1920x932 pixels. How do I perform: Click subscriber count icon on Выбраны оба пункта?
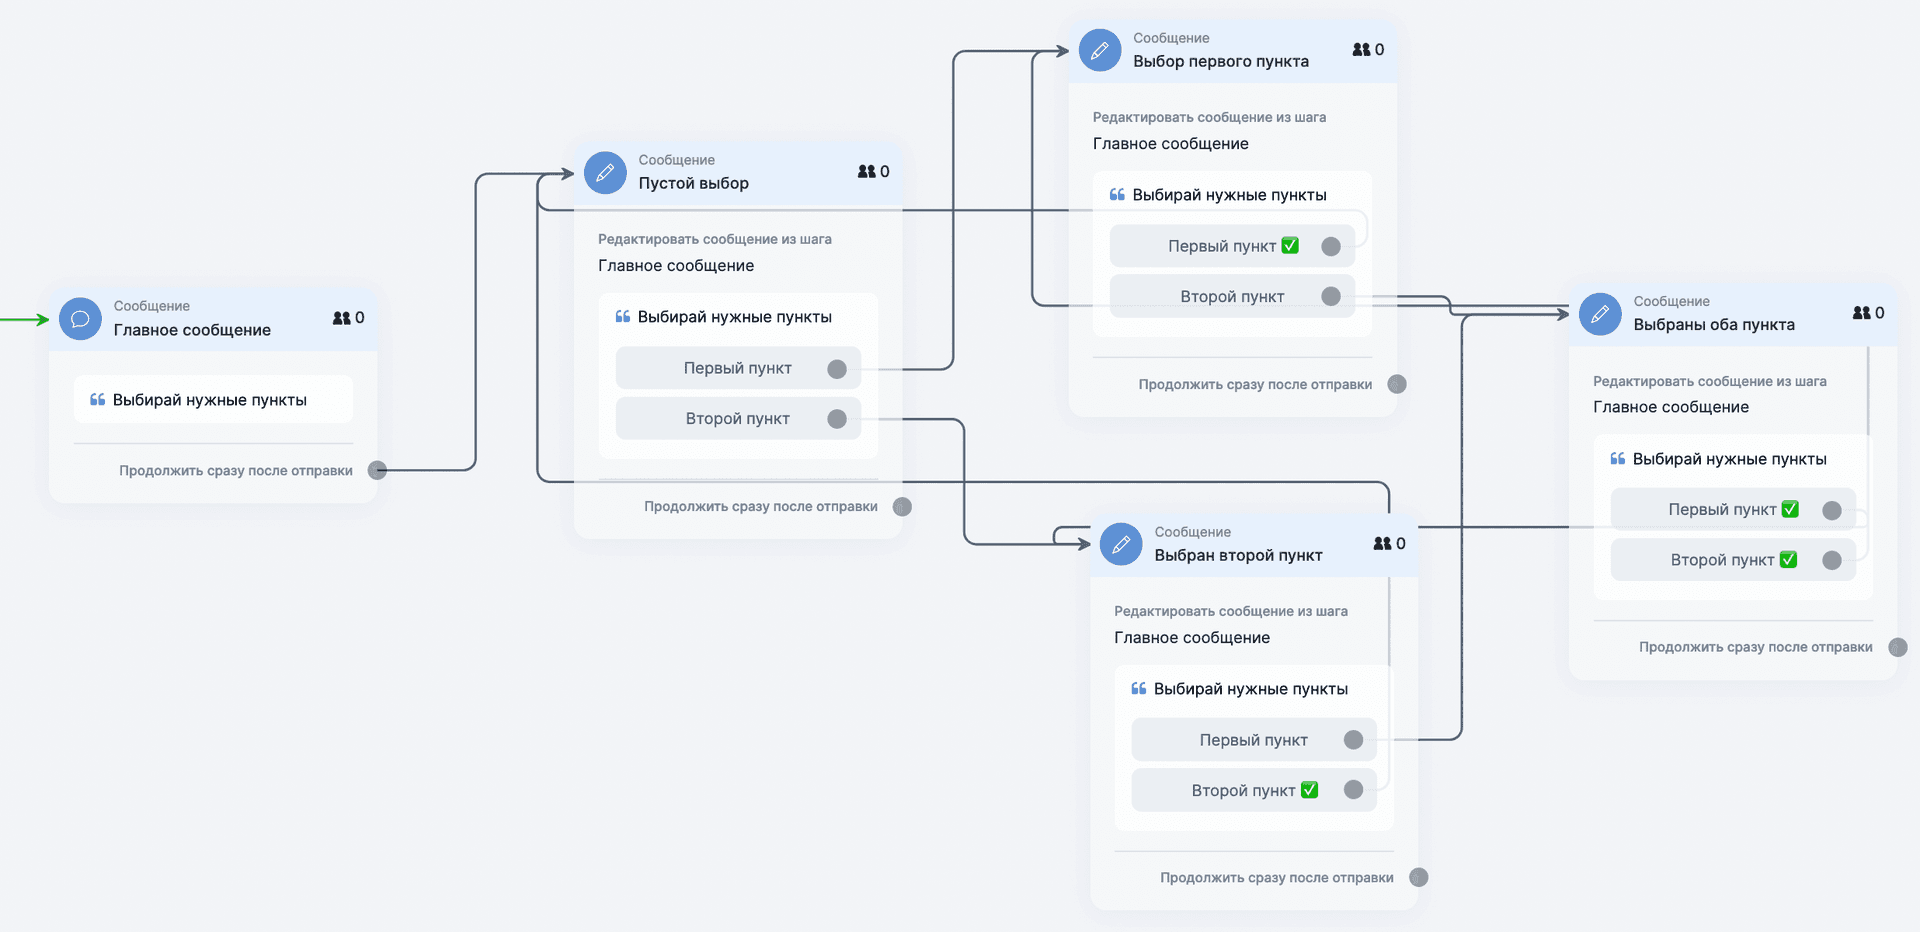(x=1861, y=313)
